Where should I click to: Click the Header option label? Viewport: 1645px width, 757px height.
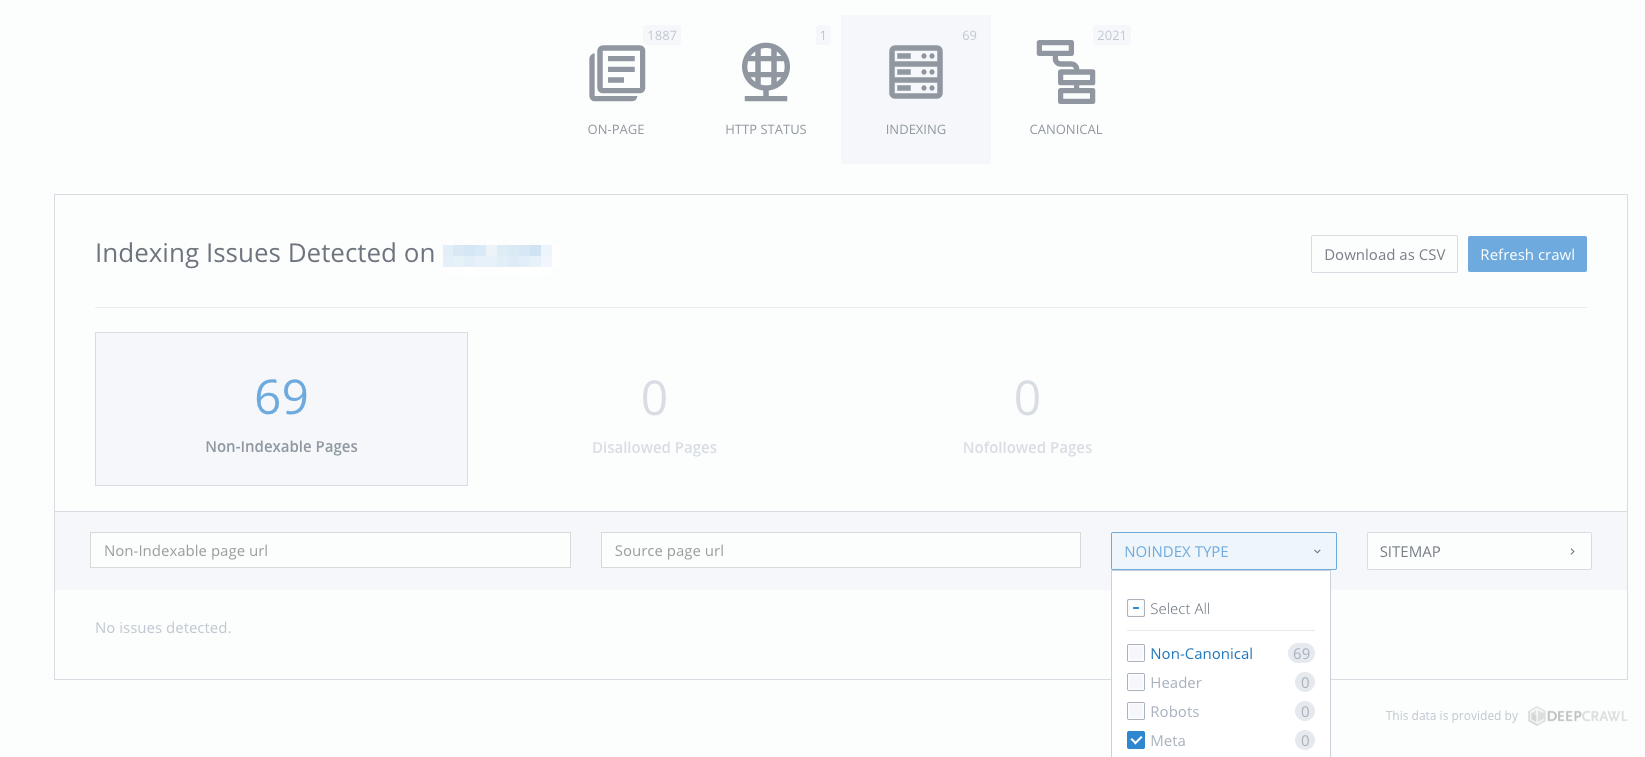pyautogui.click(x=1176, y=682)
